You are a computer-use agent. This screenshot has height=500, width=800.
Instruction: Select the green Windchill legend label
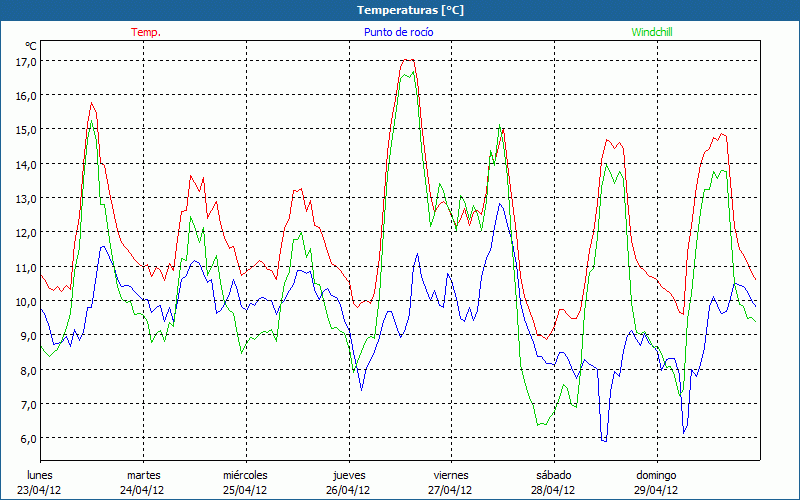click(653, 32)
